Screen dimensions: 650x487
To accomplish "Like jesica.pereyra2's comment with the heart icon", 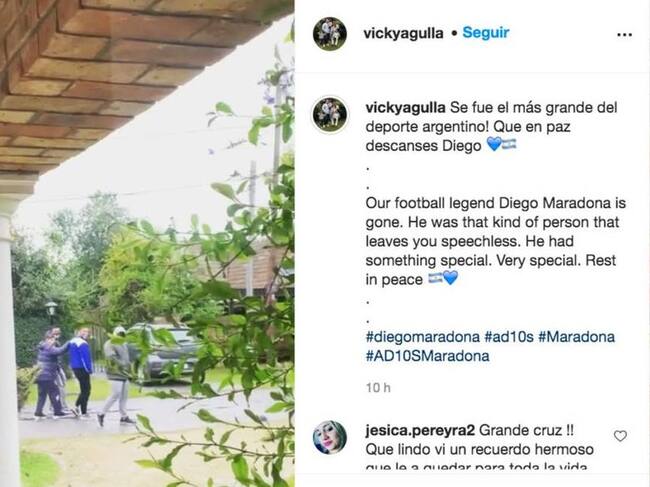I will point(620,436).
